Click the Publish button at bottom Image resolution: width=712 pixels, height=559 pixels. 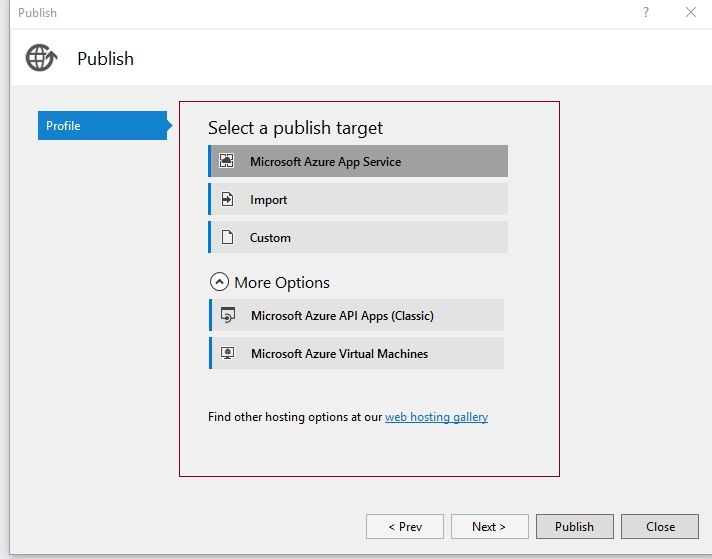574,526
